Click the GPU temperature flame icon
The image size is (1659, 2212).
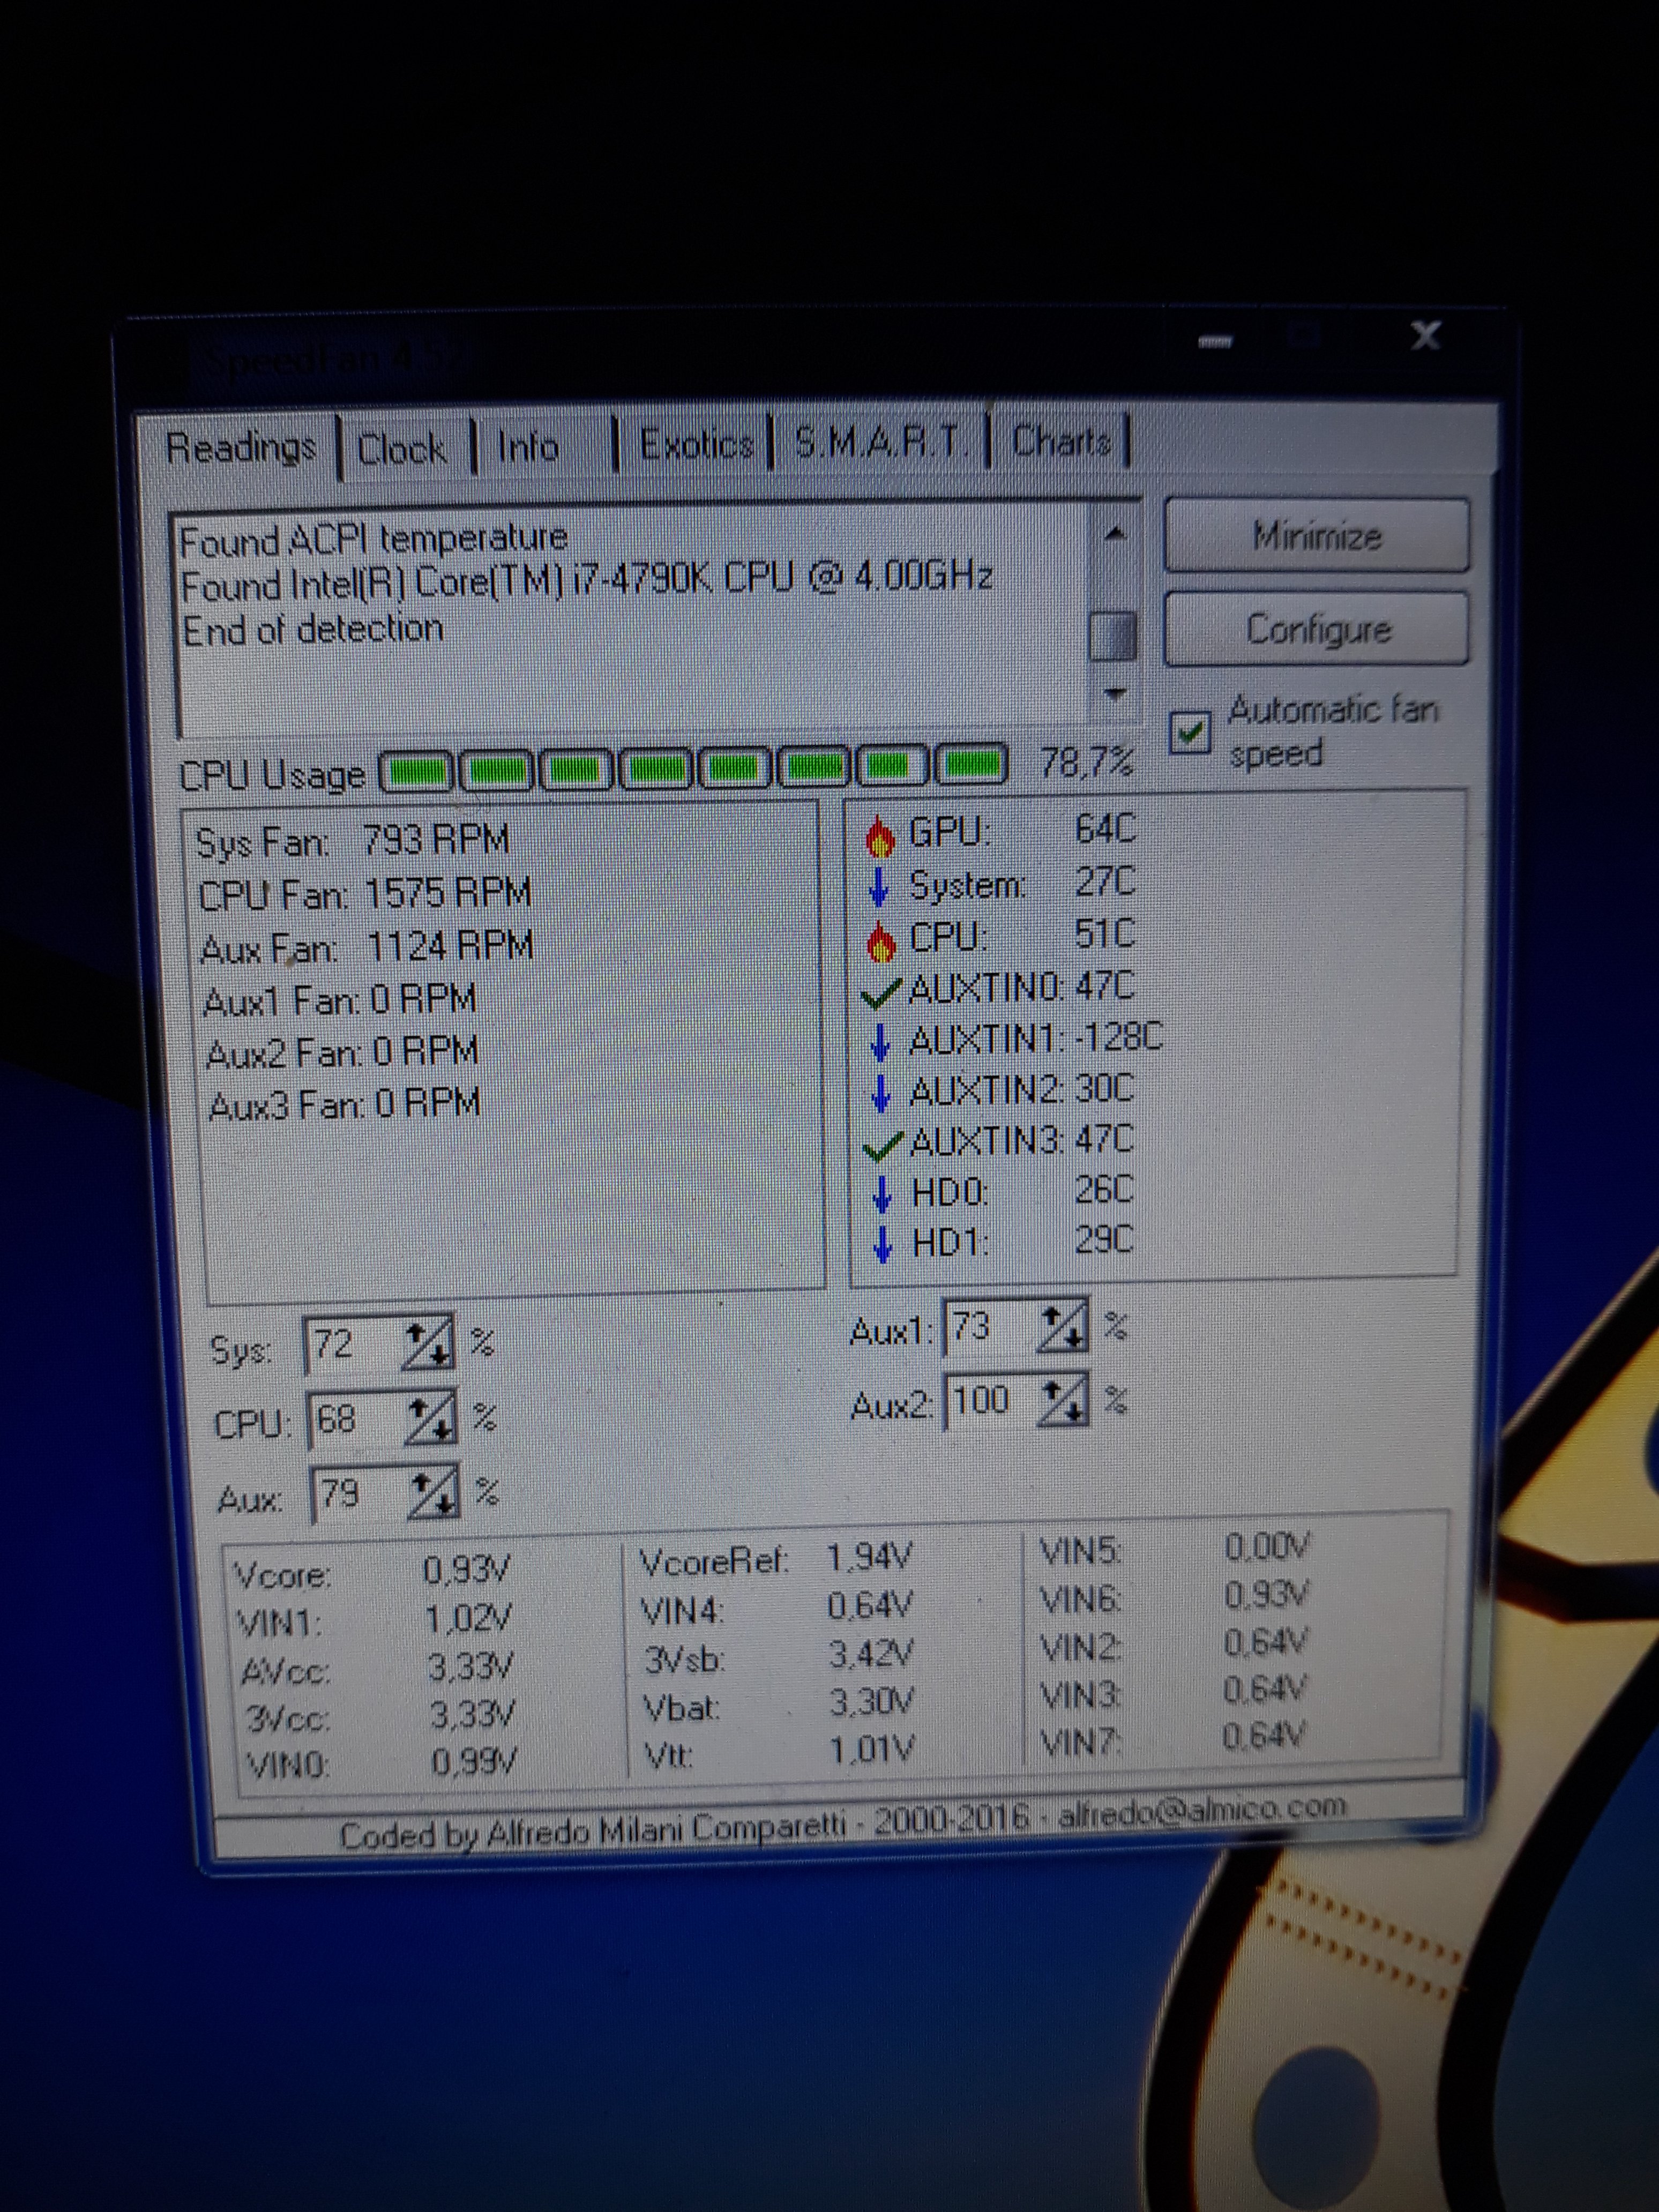click(879, 836)
